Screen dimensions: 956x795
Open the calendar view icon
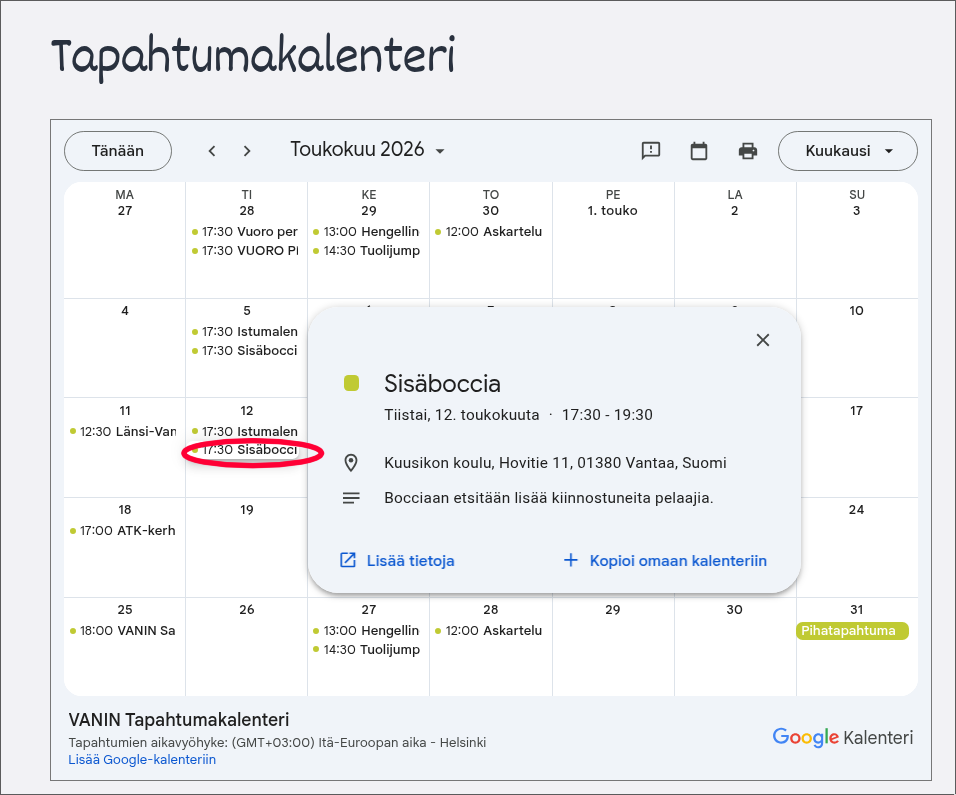coord(699,151)
